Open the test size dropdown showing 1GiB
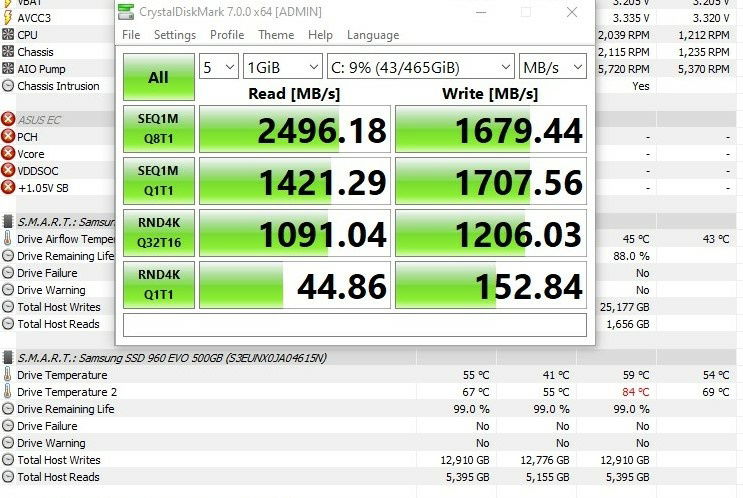 pyautogui.click(x=283, y=66)
